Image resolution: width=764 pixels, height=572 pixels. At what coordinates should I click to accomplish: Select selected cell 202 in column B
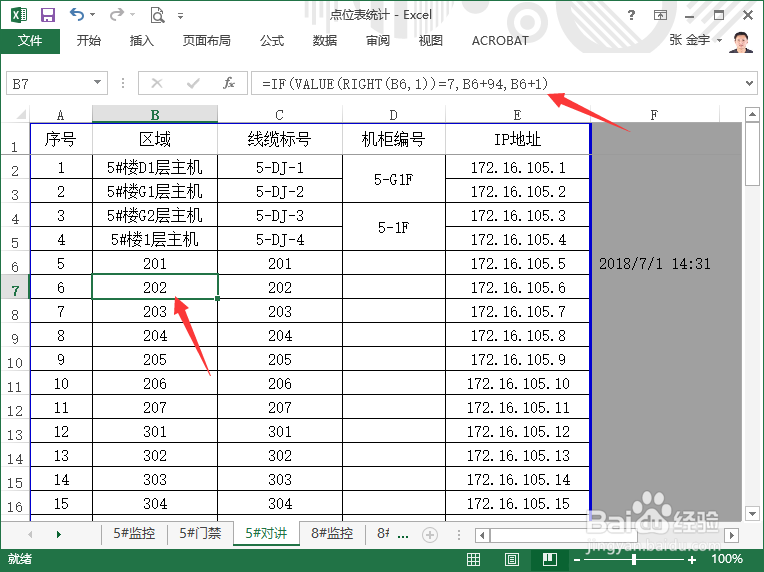[x=155, y=287]
